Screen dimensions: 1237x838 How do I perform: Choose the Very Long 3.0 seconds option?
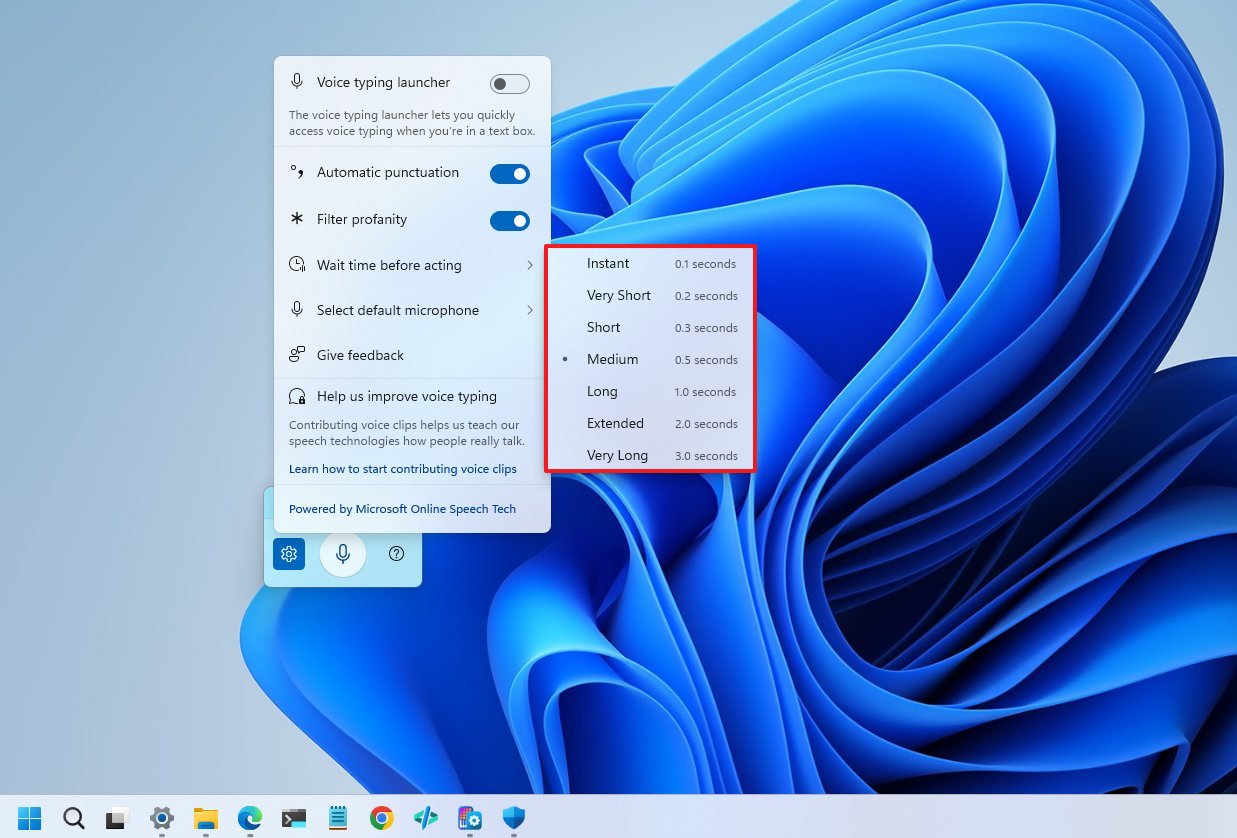click(650, 455)
